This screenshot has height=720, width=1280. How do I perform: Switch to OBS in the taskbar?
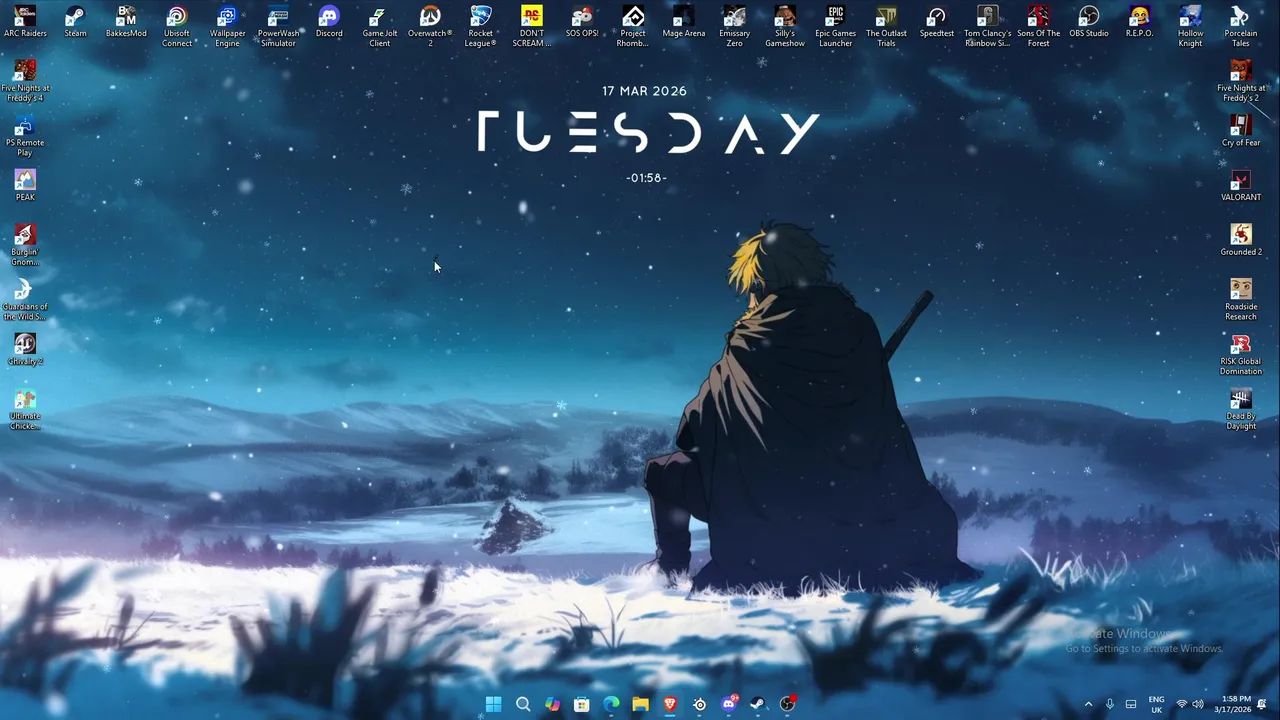point(788,704)
